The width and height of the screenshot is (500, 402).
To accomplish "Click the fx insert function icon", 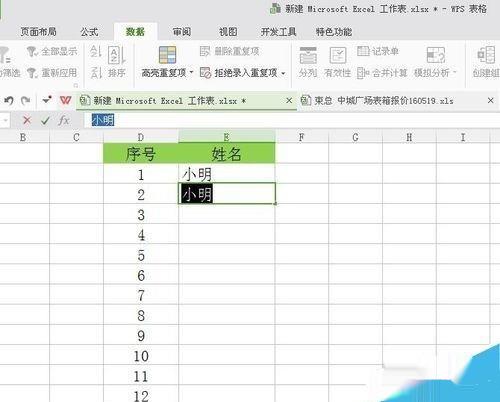I will pos(64,120).
